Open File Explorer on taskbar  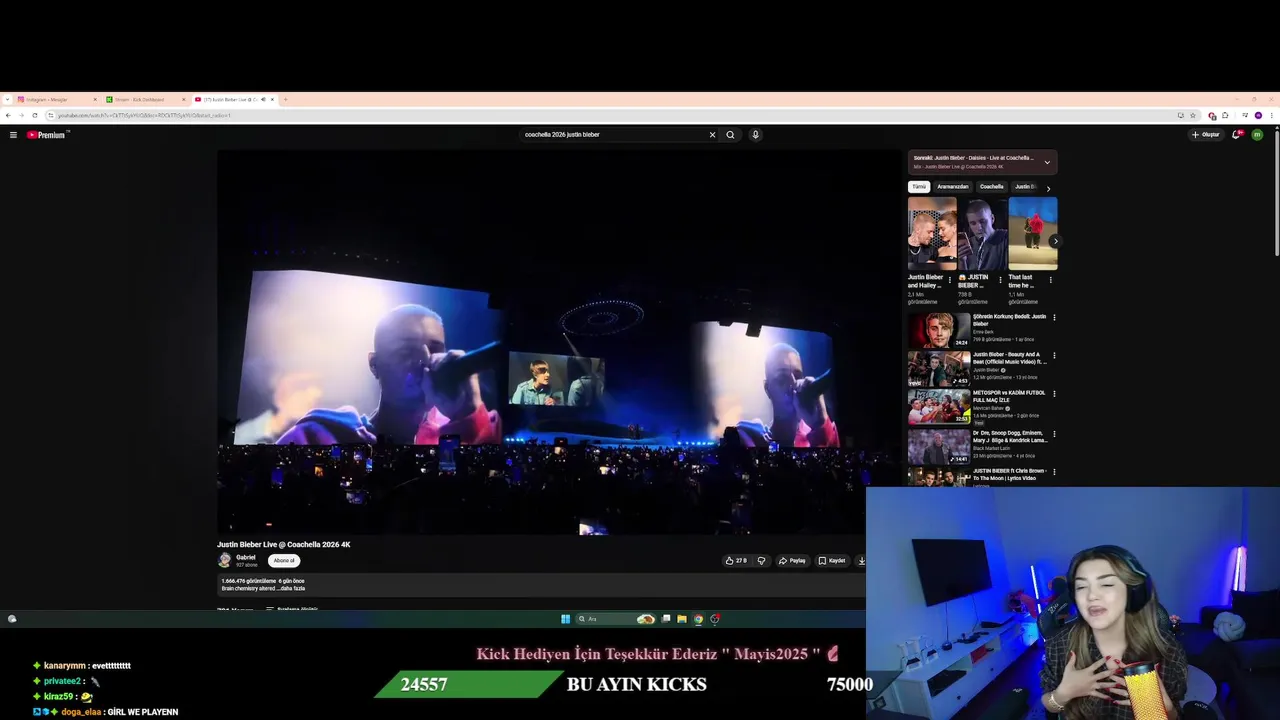682,619
